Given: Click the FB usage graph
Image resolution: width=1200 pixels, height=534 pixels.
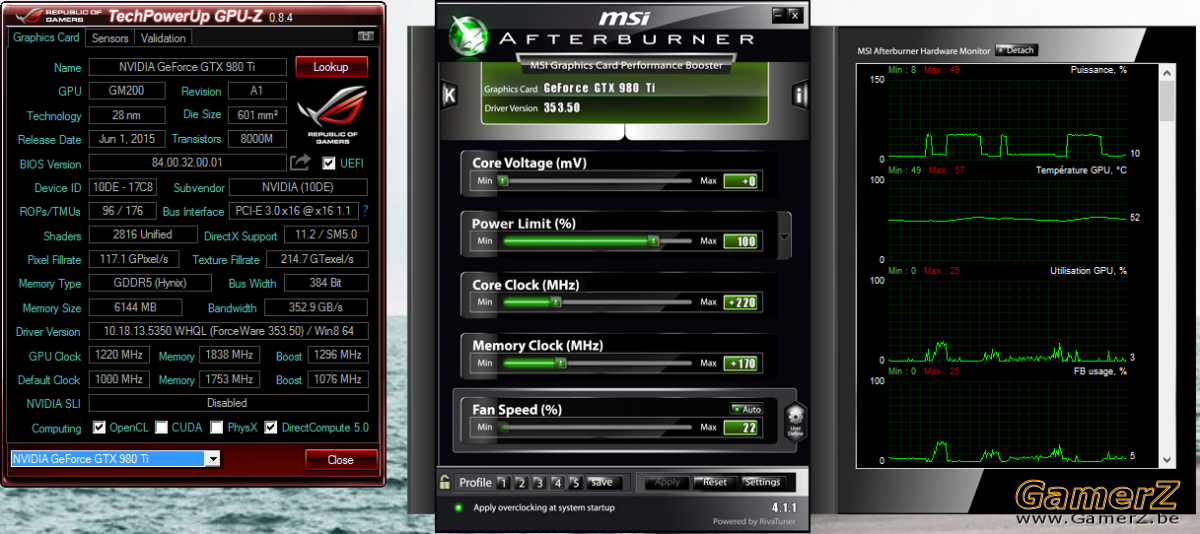Looking at the screenshot, I should click(x=1007, y=419).
